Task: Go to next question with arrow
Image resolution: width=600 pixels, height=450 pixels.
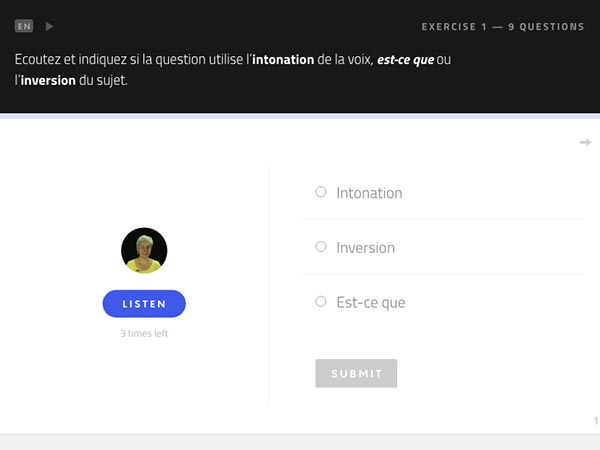Action: click(585, 142)
